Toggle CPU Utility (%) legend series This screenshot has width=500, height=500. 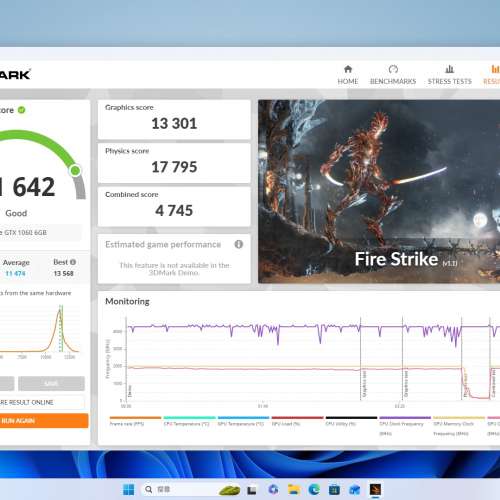351,421
